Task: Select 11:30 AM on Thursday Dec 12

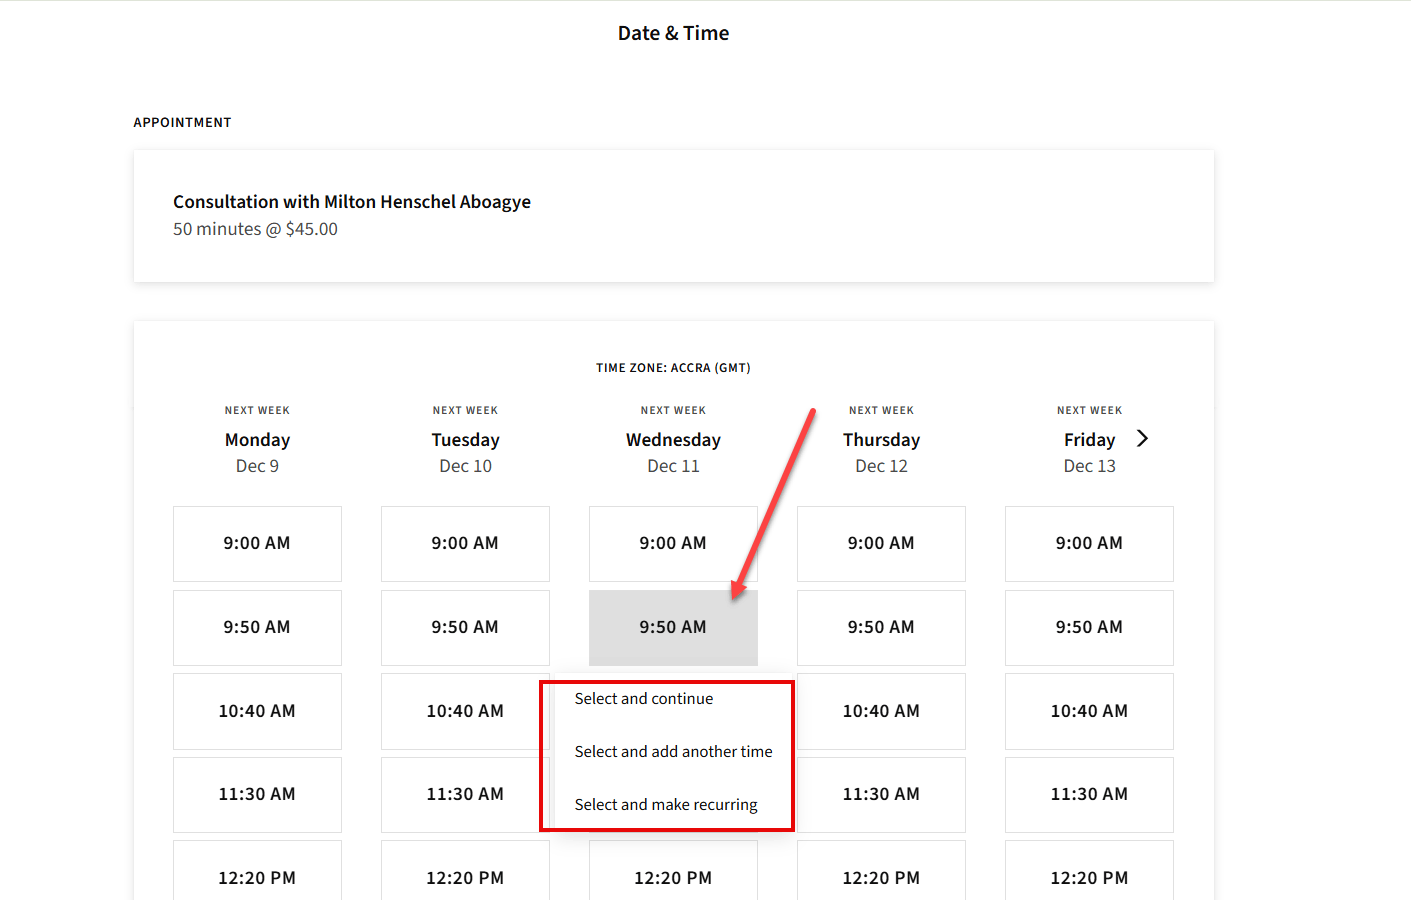Action: click(x=881, y=794)
